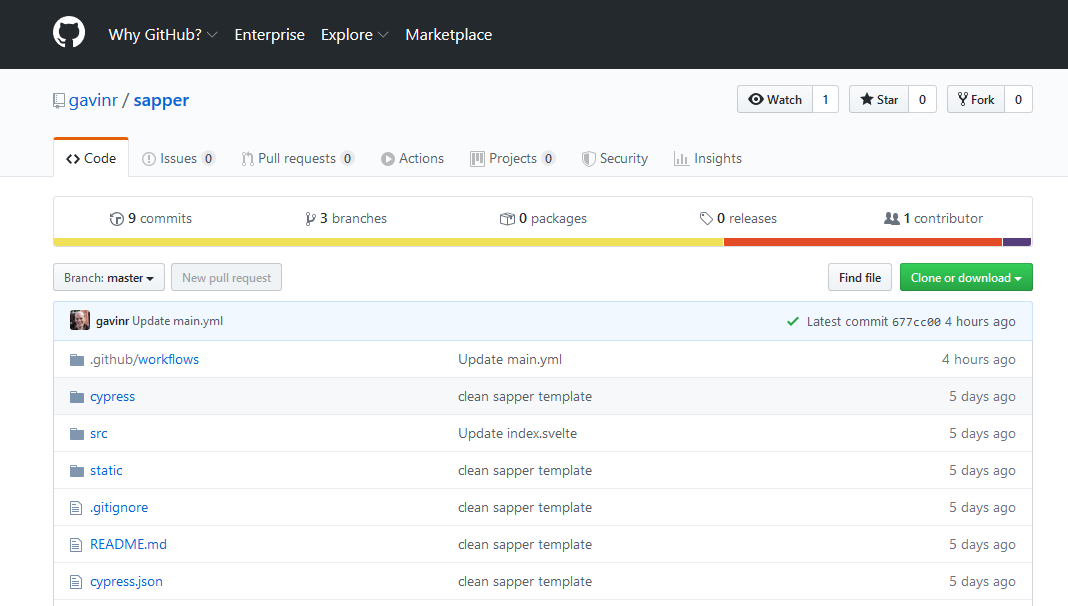1068x606 pixels.
Task: Click the file icon for README.md
Action: (x=76, y=545)
